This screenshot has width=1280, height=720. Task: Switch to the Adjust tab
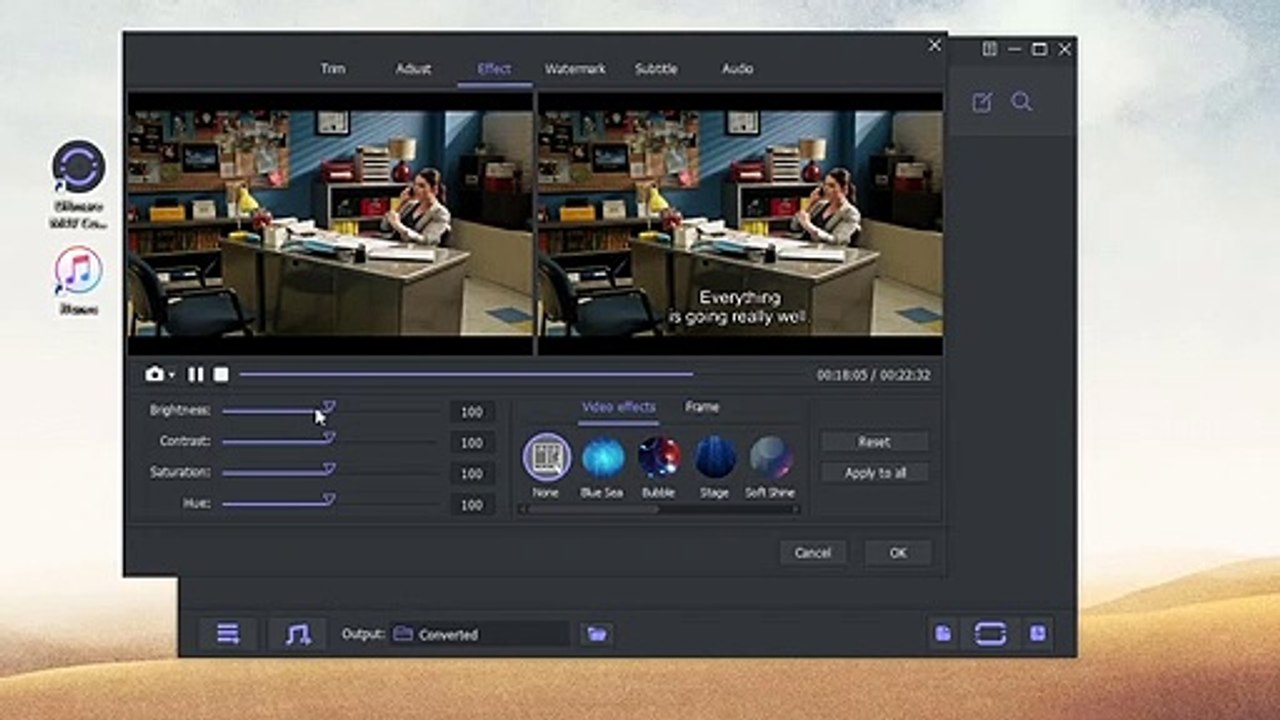click(413, 69)
